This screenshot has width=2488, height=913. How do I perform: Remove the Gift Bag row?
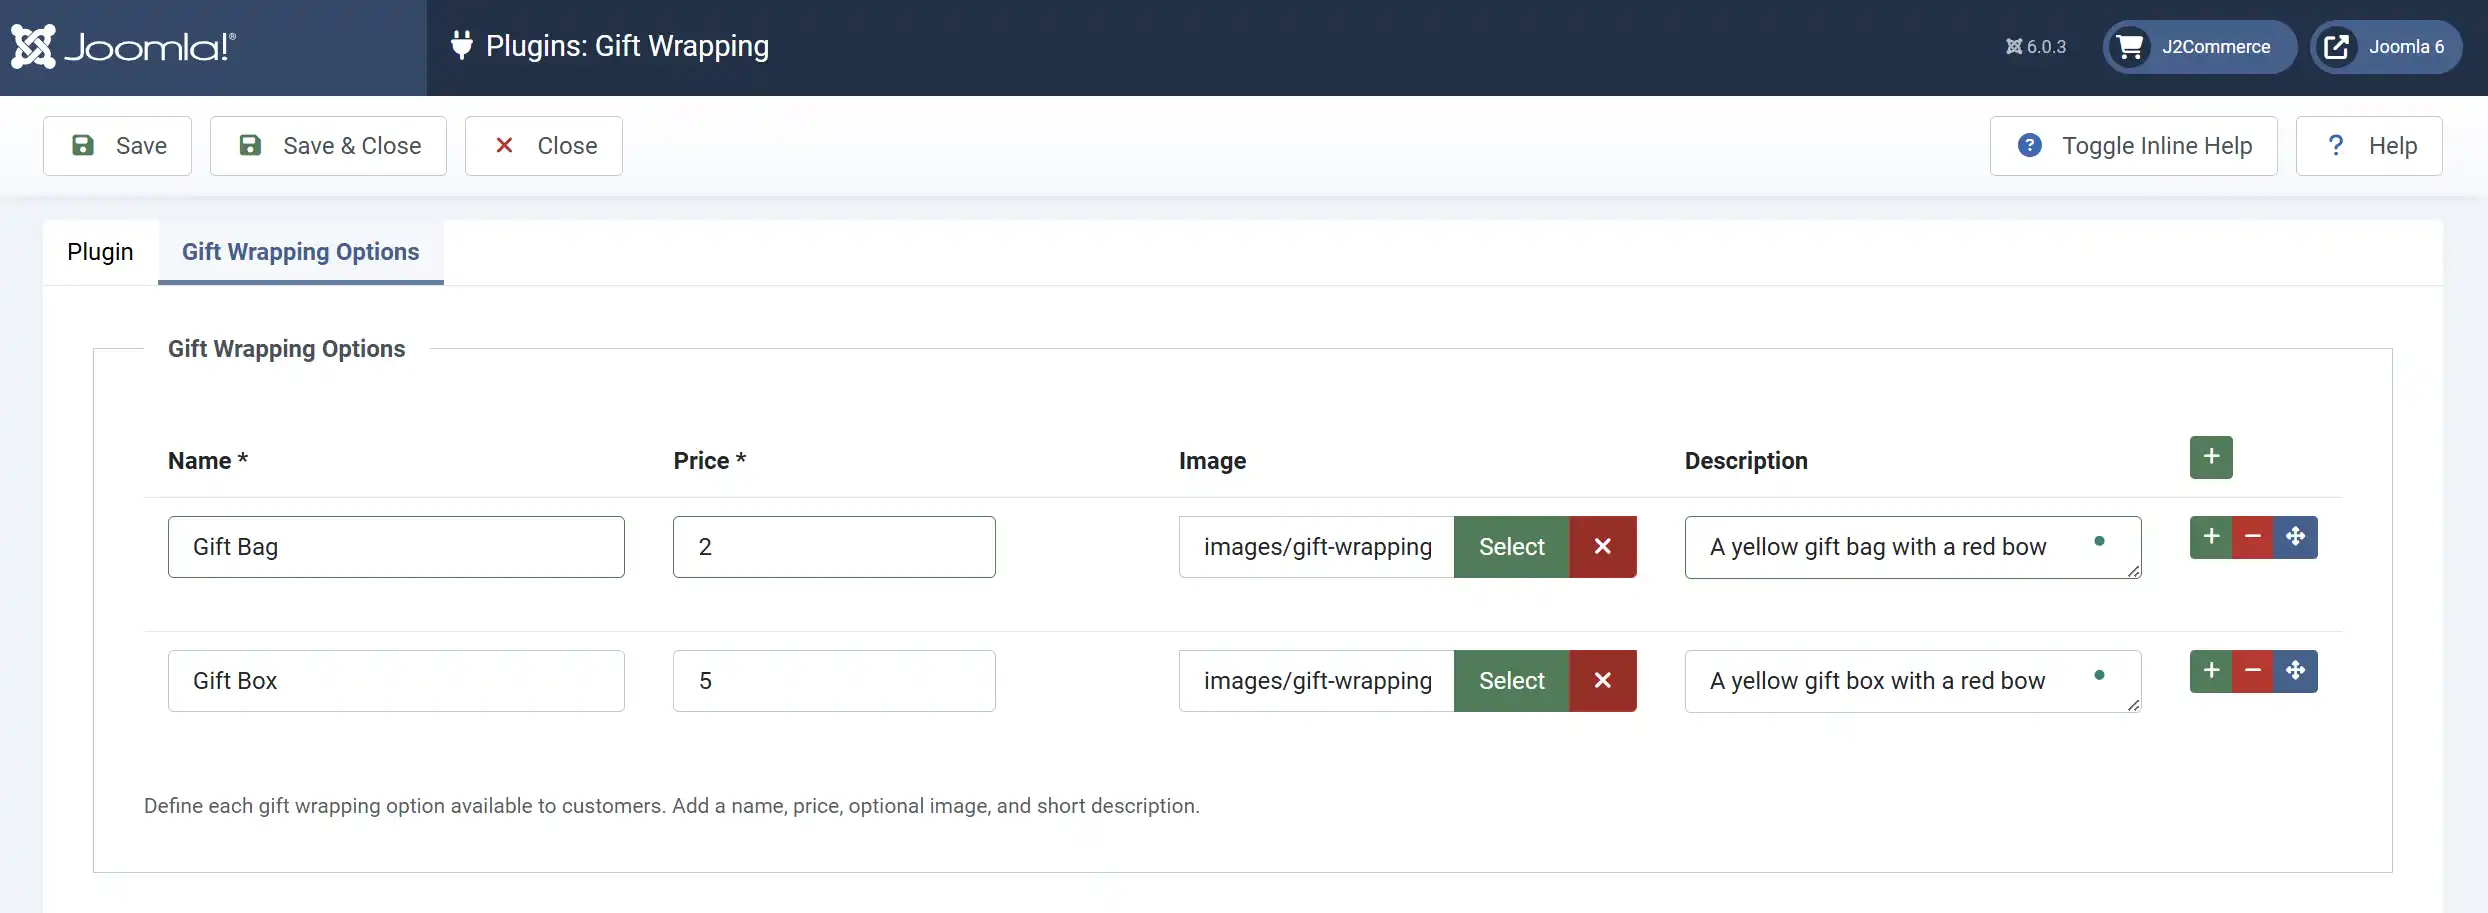tap(2253, 537)
